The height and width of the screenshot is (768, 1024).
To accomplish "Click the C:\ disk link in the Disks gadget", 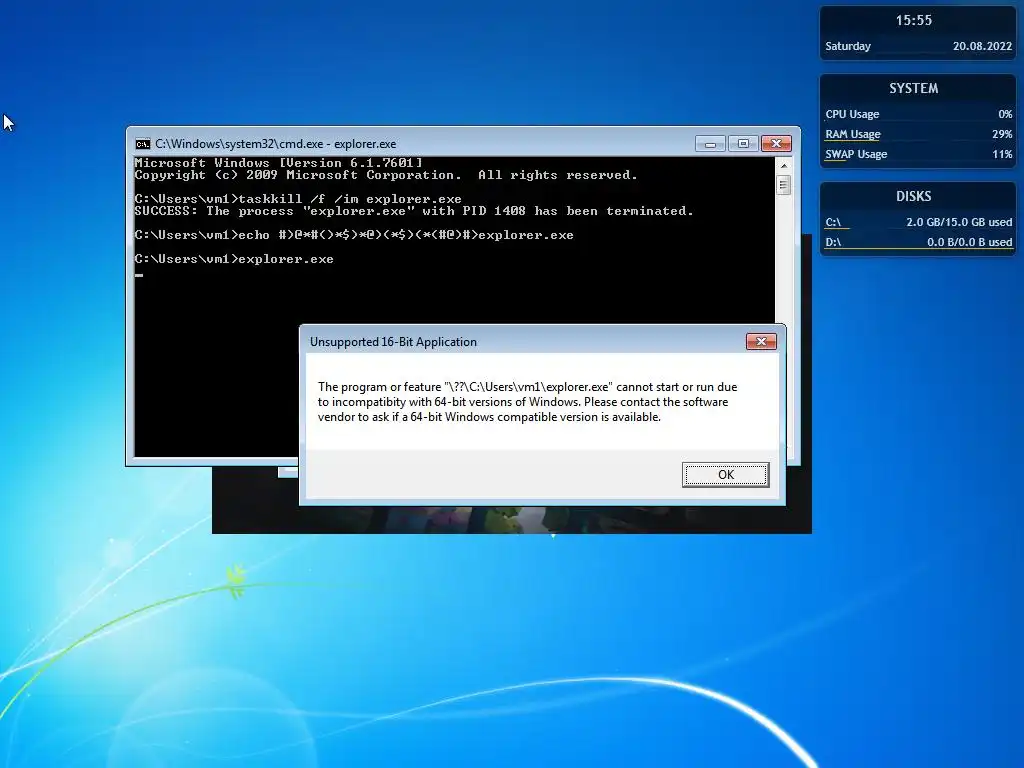I will 833,222.
